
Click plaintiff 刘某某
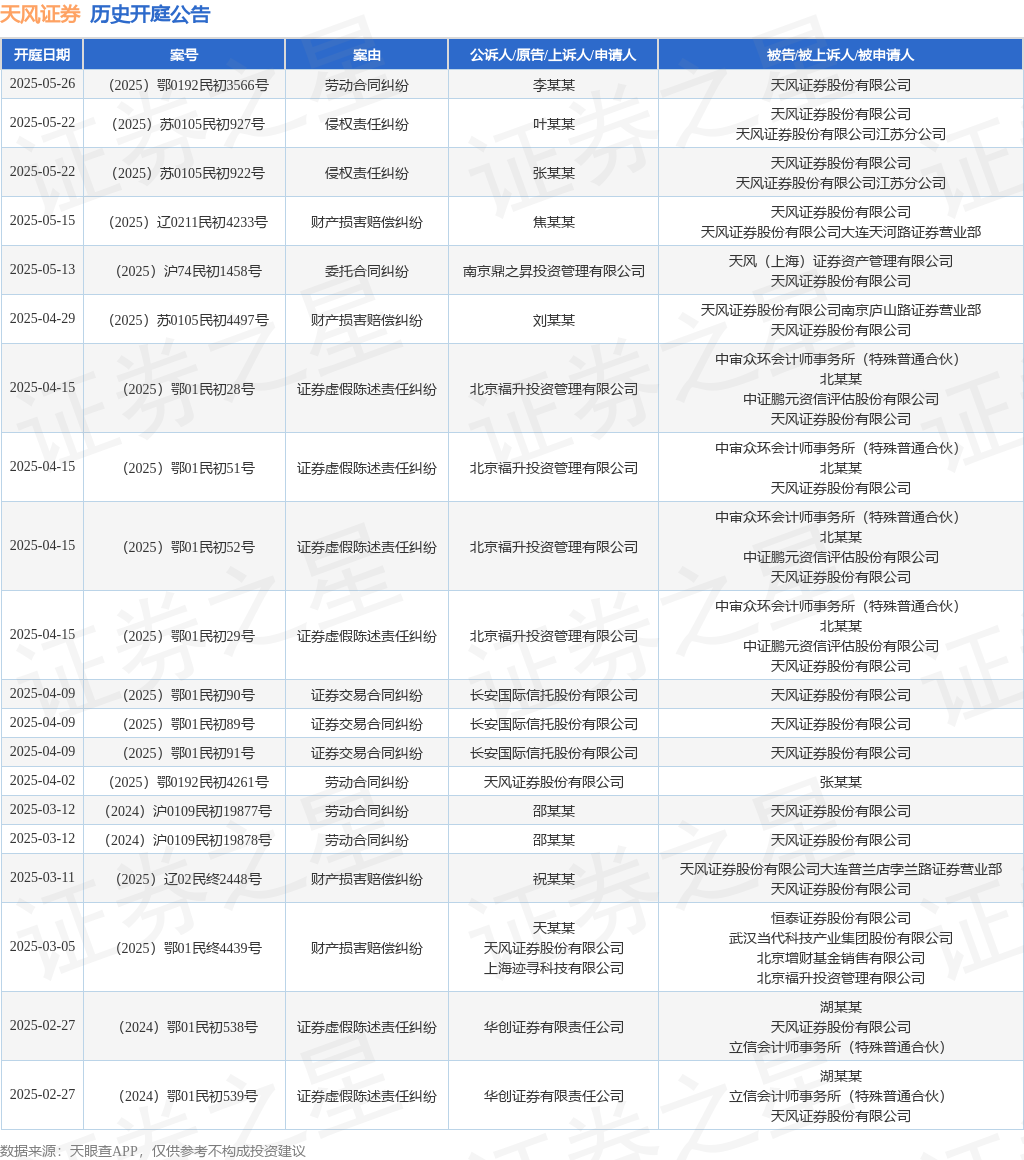tap(553, 320)
